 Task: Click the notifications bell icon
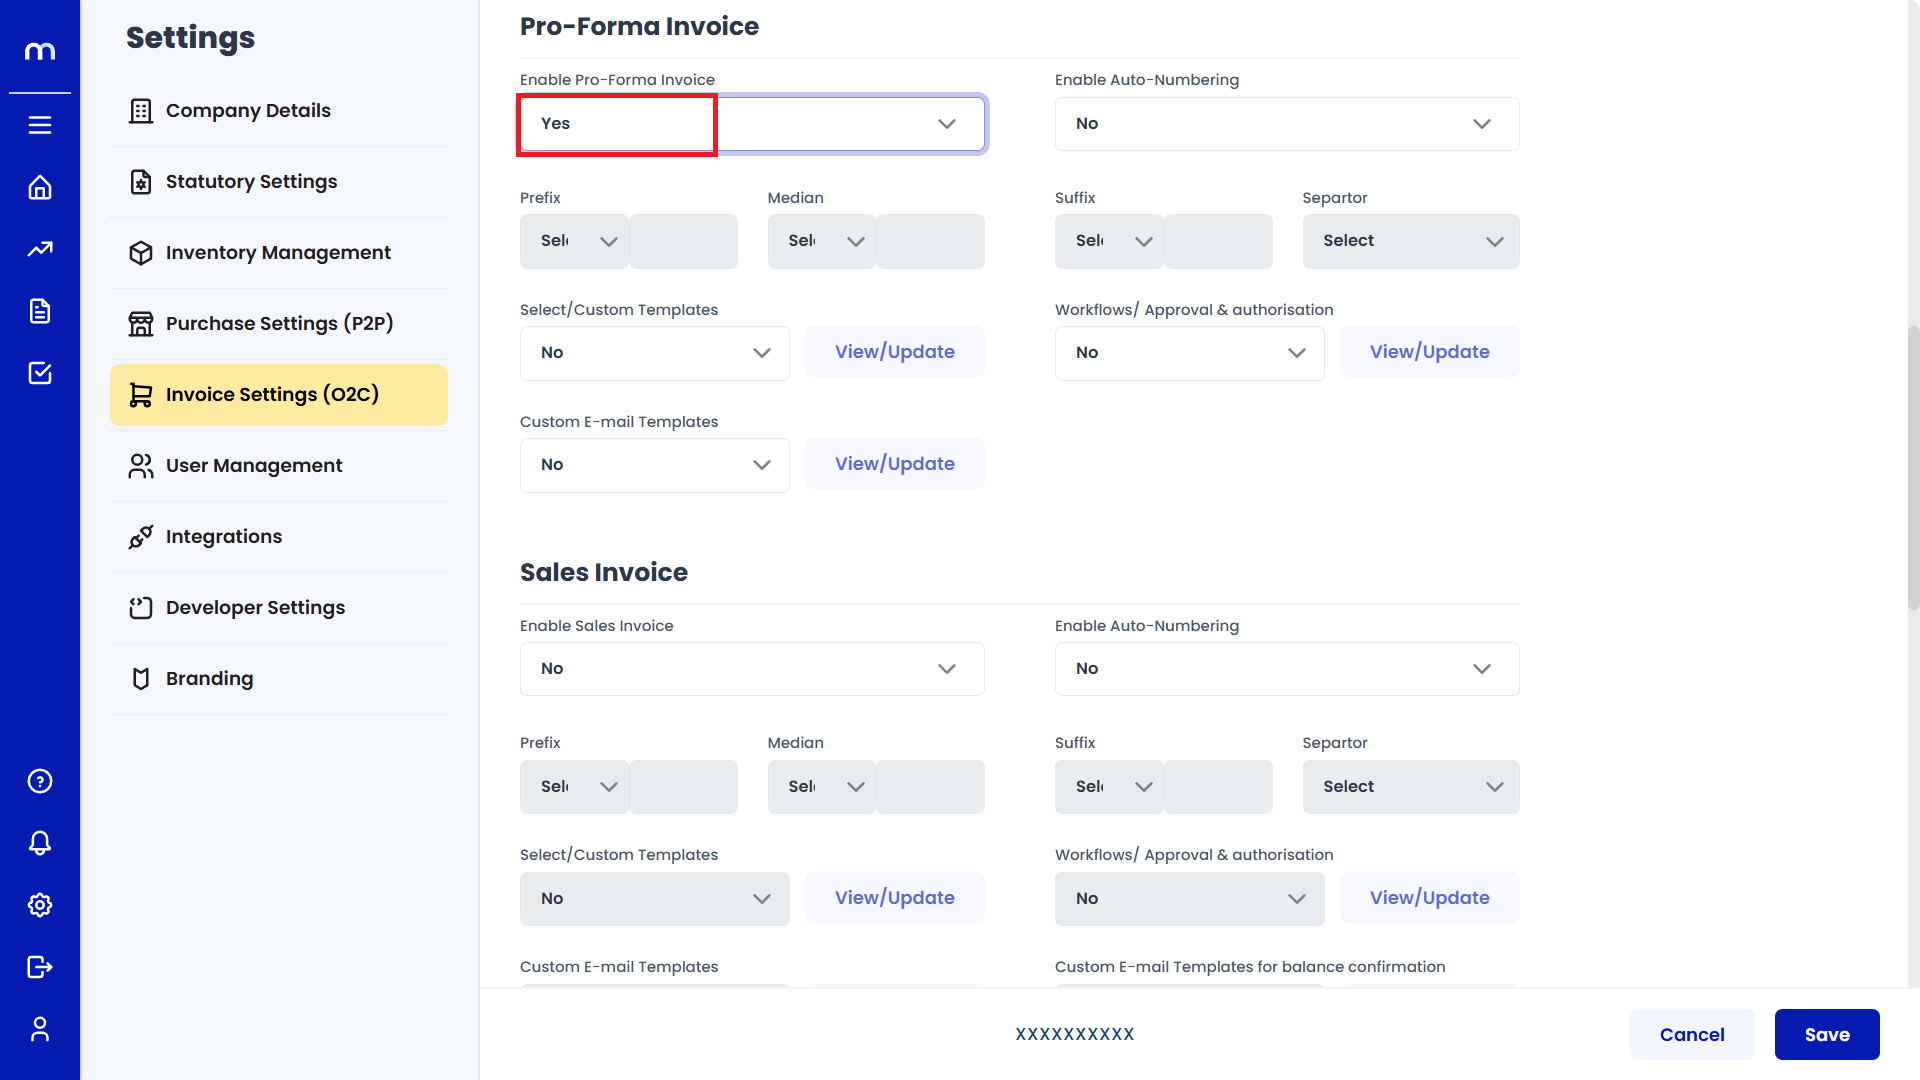tap(40, 843)
